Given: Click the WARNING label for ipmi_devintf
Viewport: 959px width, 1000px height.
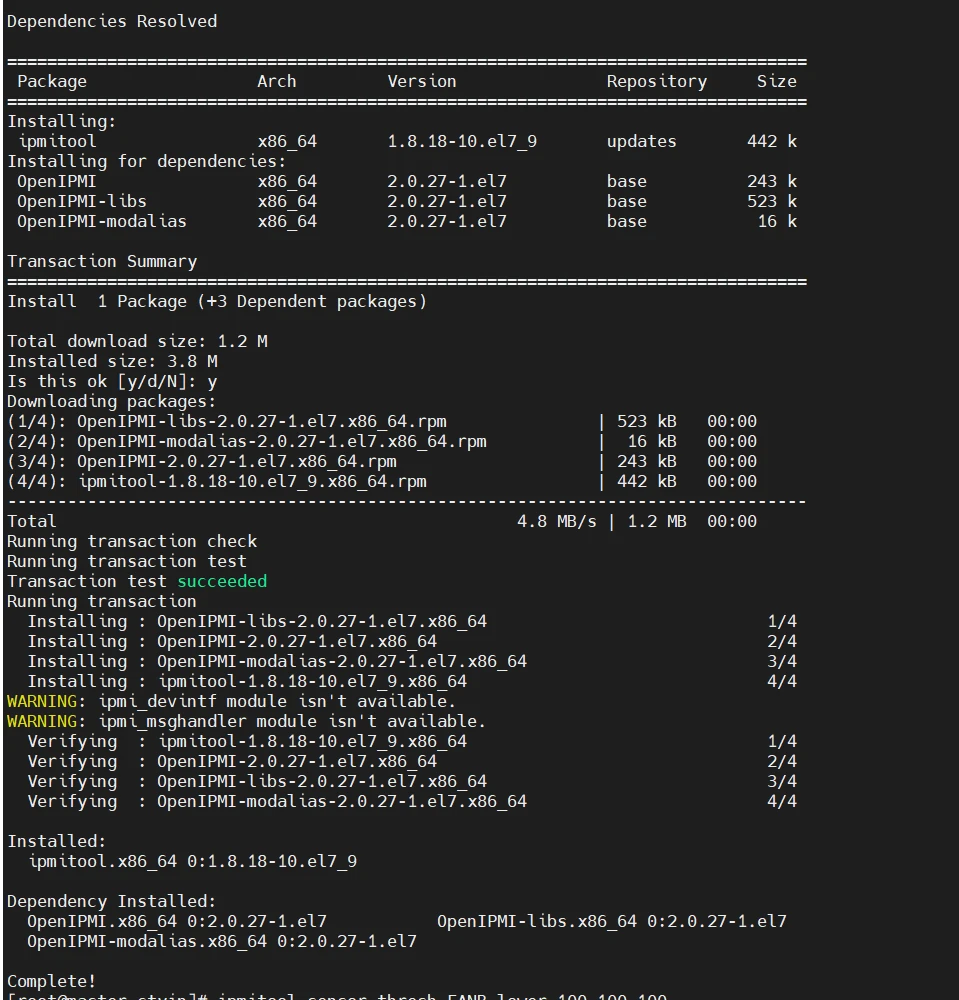Looking at the screenshot, I should pos(42,701).
